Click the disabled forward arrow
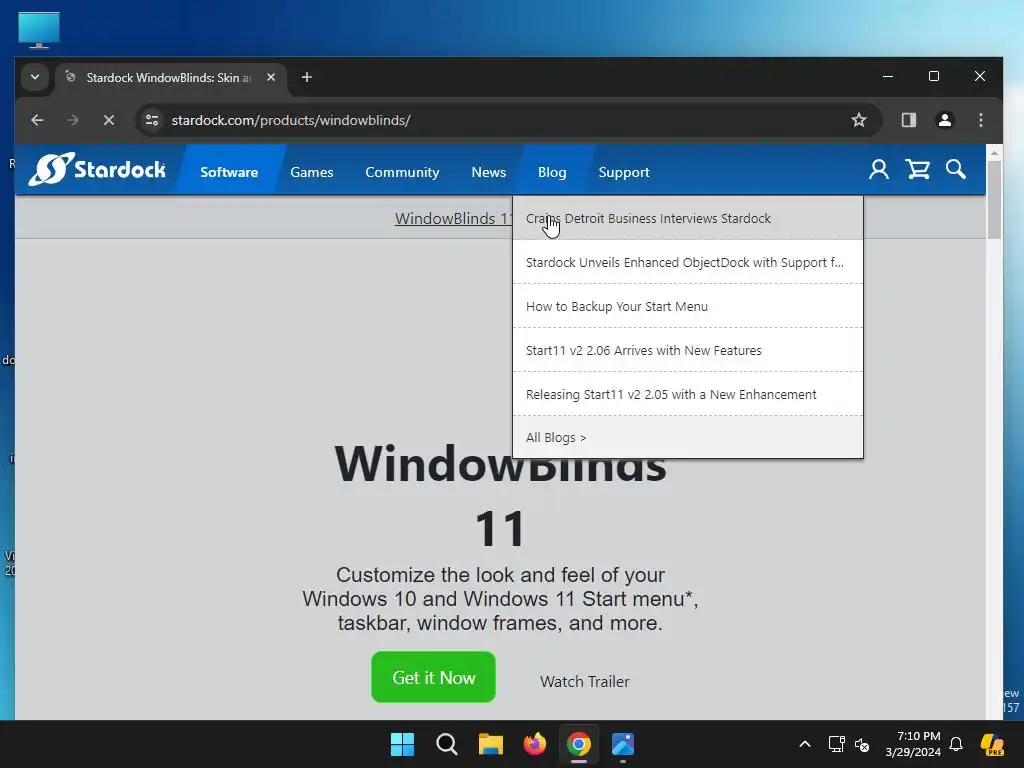This screenshot has height=768, width=1024. pyautogui.click(x=73, y=120)
